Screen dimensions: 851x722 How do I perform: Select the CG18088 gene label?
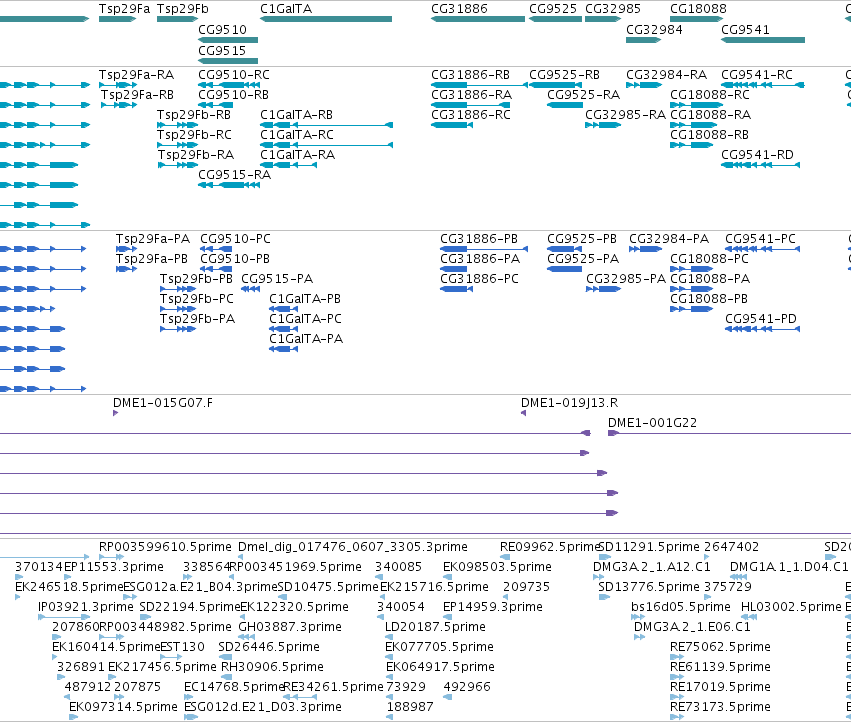pyautogui.click(x=698, y=9)
